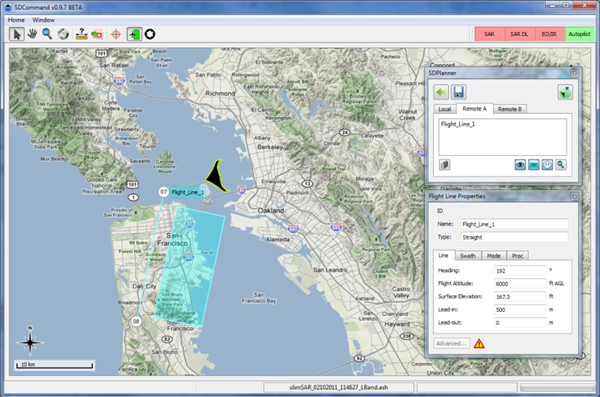The image size is (600, 397).
Task: Toggle flight line visibility eye icon
Action: click(520, 165)
